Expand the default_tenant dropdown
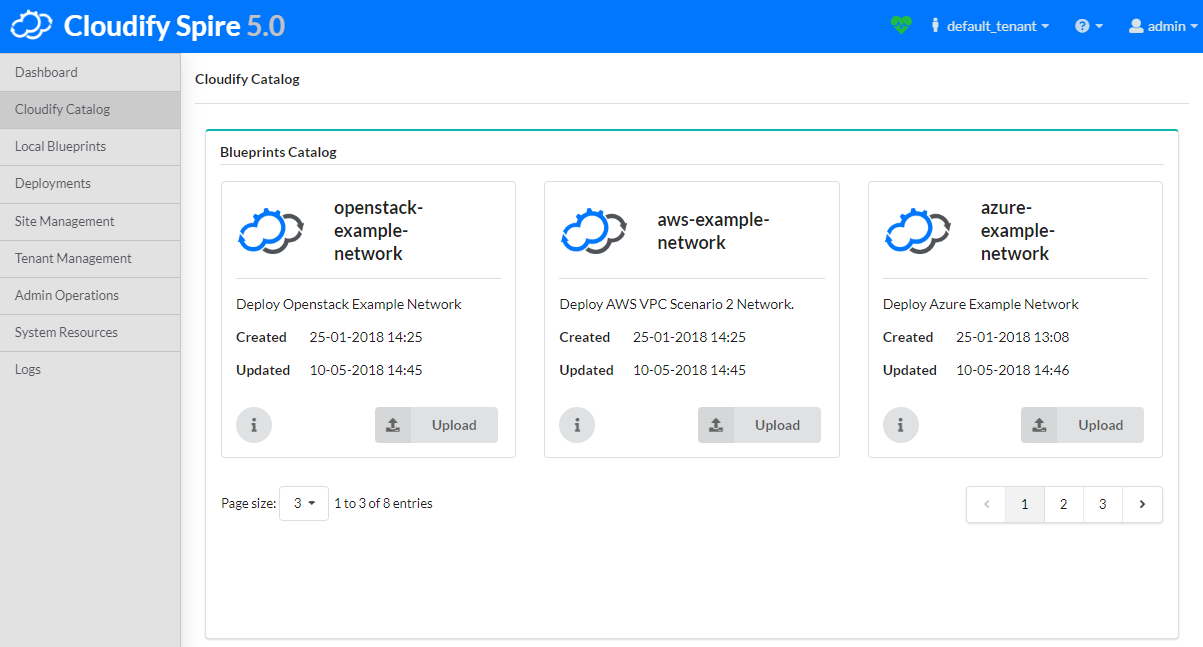This screenshot has width=1203, height=647. coord(990,27)
